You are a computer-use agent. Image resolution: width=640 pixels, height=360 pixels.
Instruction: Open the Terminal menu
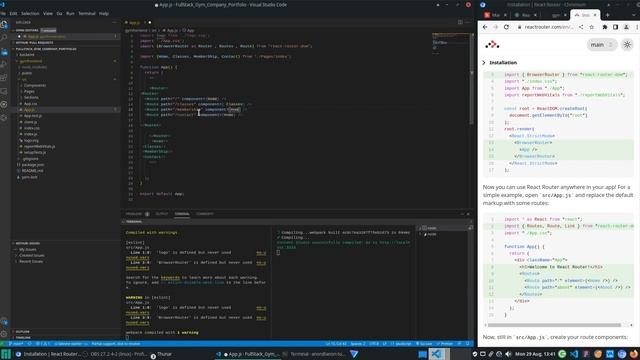pyautogui.click(x=87, y=13)
